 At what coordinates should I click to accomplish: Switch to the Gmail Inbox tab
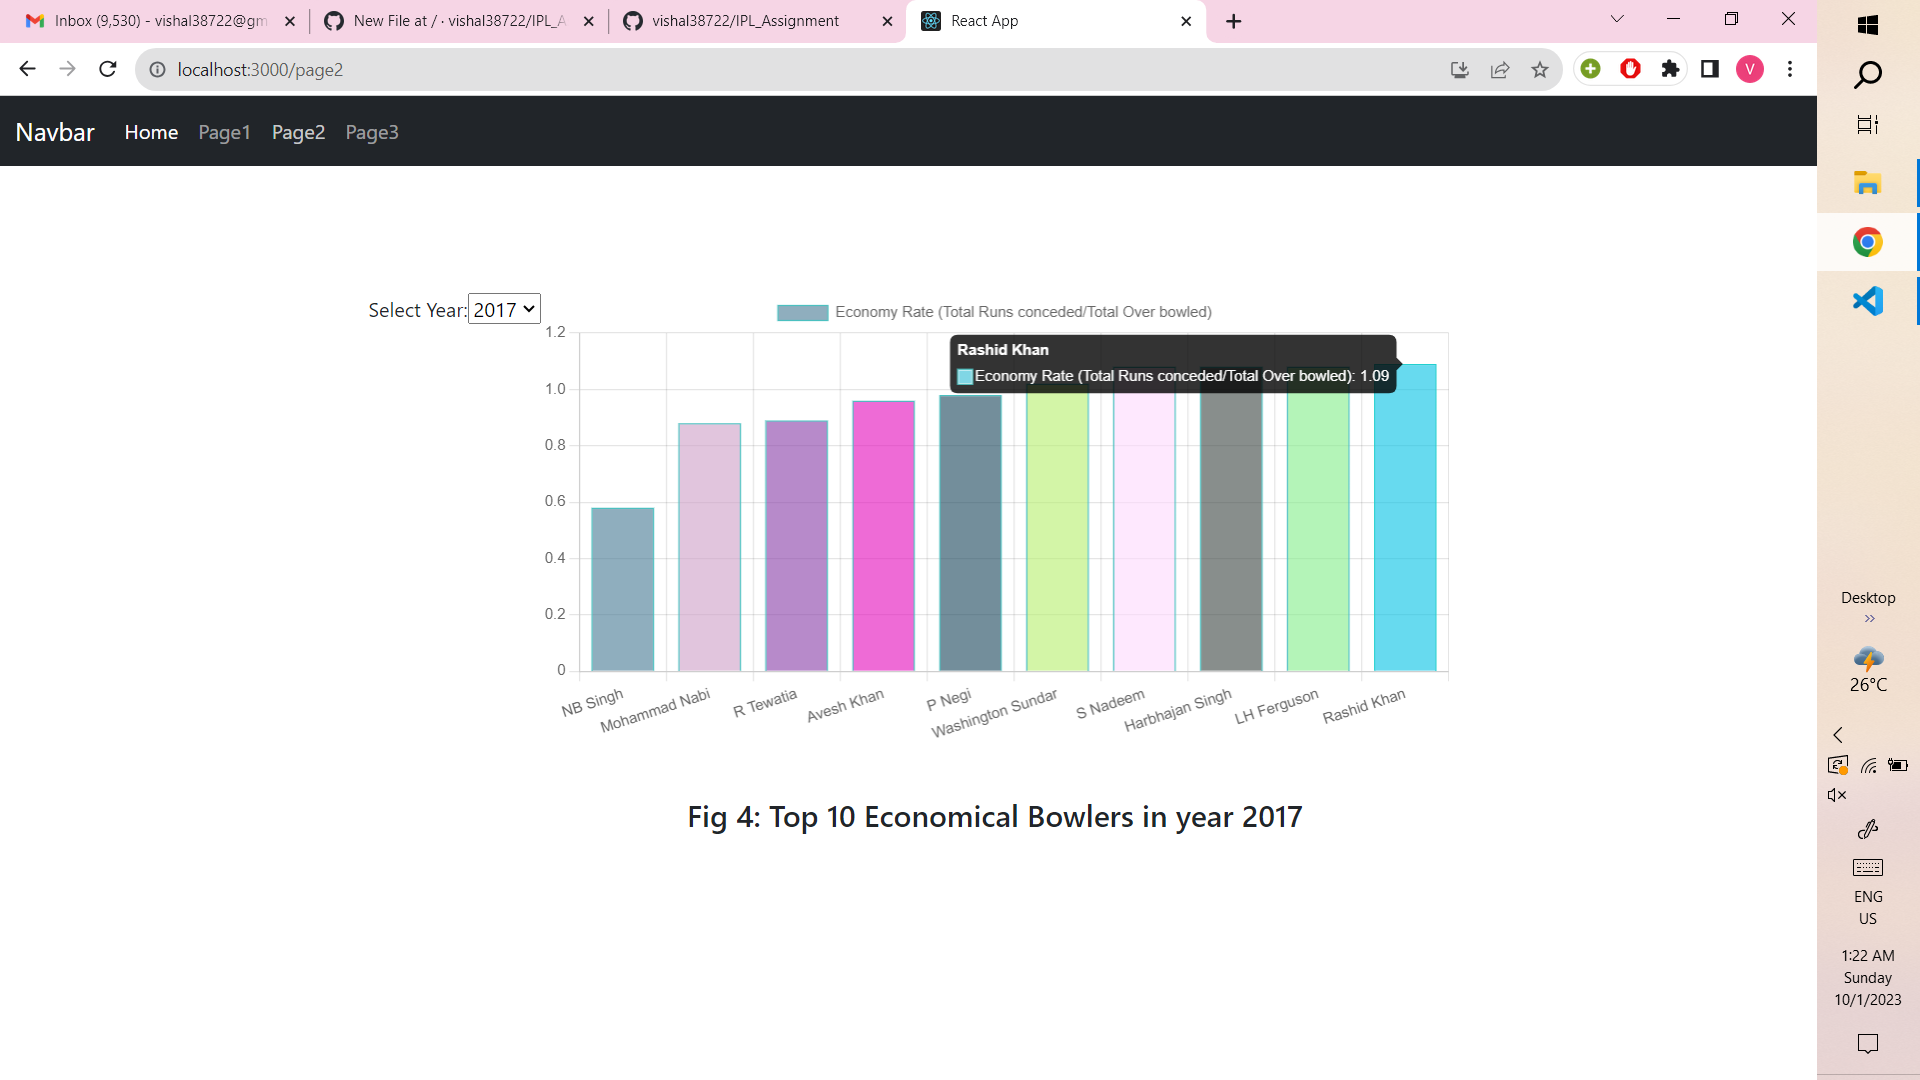150,21
